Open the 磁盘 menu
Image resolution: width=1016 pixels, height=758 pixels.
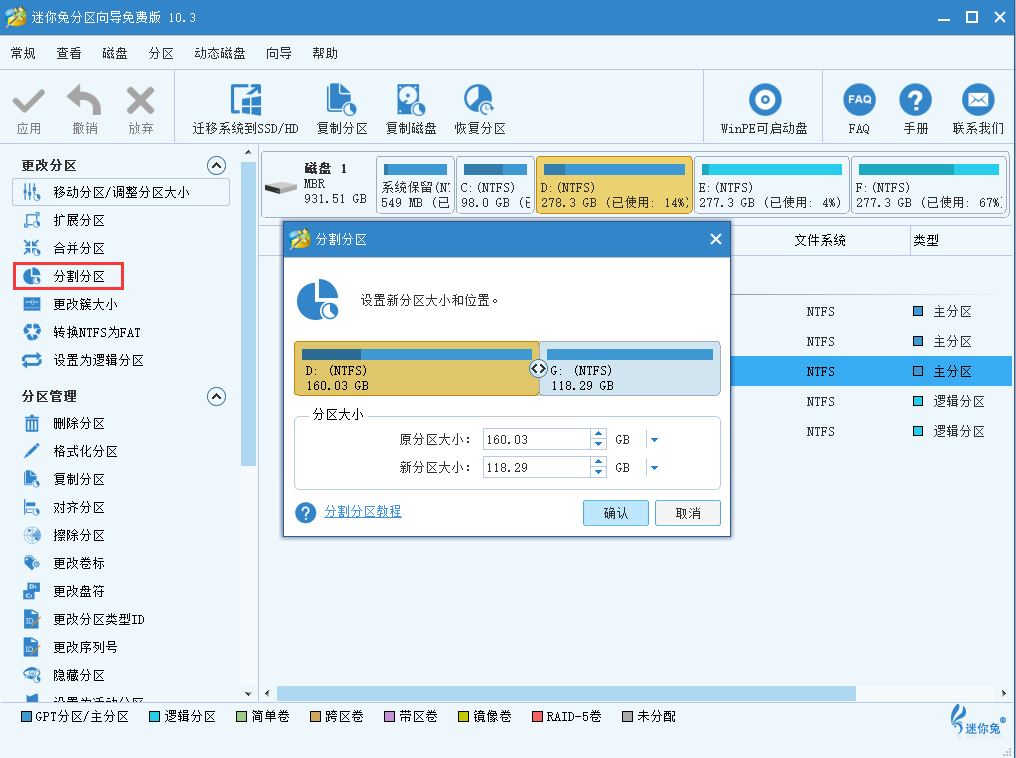pos(115,53)
